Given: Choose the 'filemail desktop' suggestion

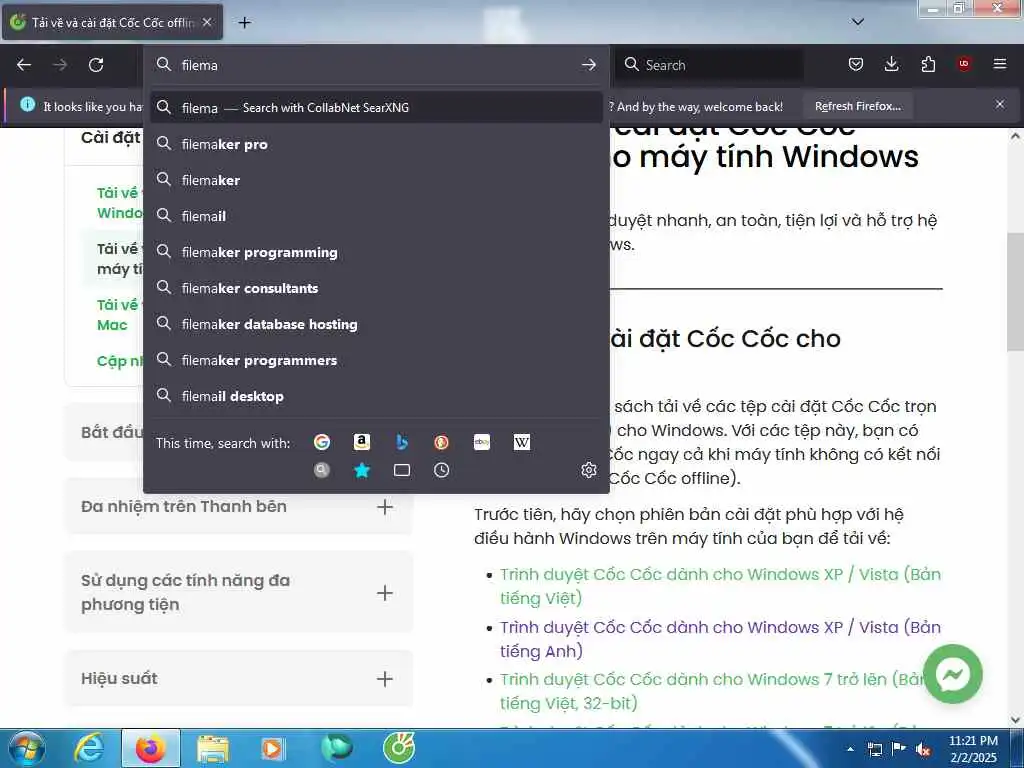Looking at the screenshot, I should tap(376, 396).
